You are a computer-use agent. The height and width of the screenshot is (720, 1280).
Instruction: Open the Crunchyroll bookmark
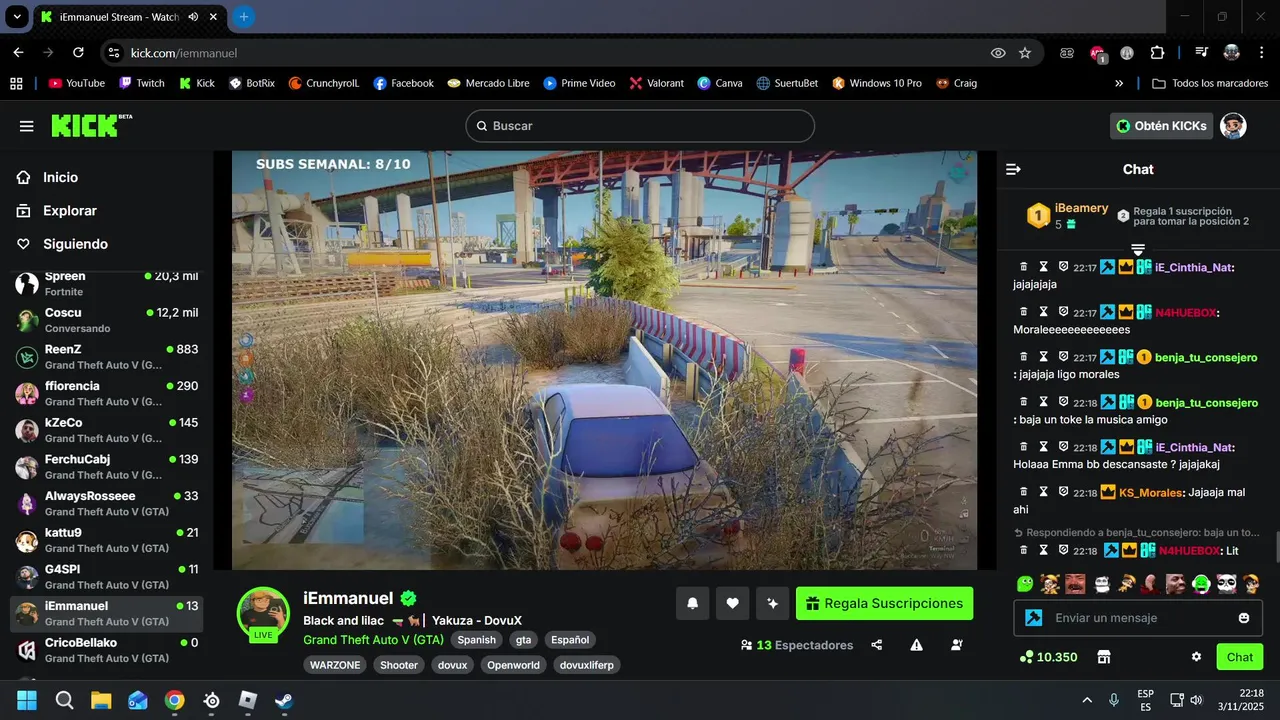point(323,83)
